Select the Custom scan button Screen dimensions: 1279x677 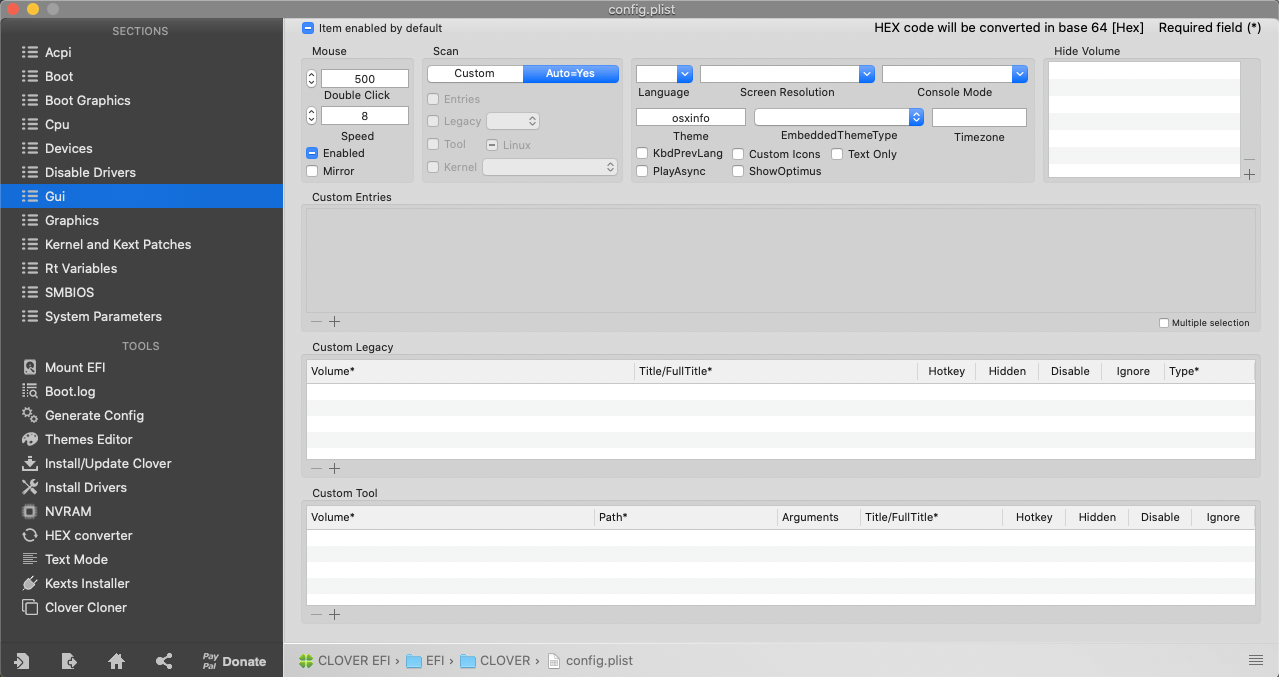[x=474, y=74]
